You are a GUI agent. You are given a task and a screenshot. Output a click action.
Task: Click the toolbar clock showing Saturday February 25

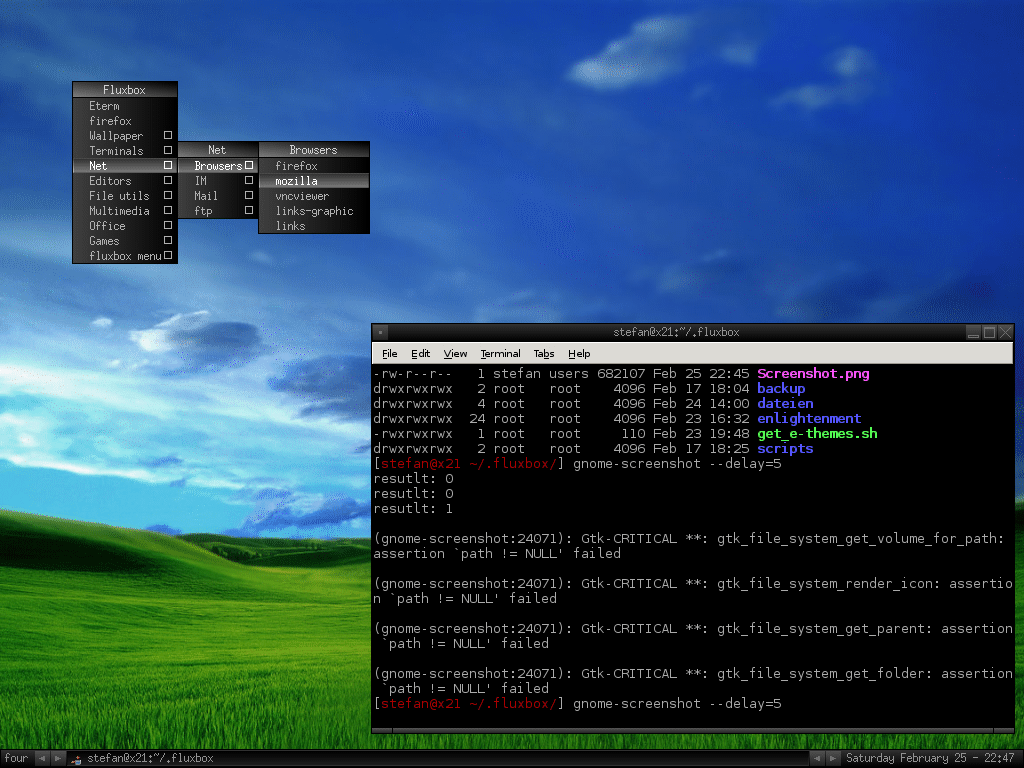coord(930,758)
